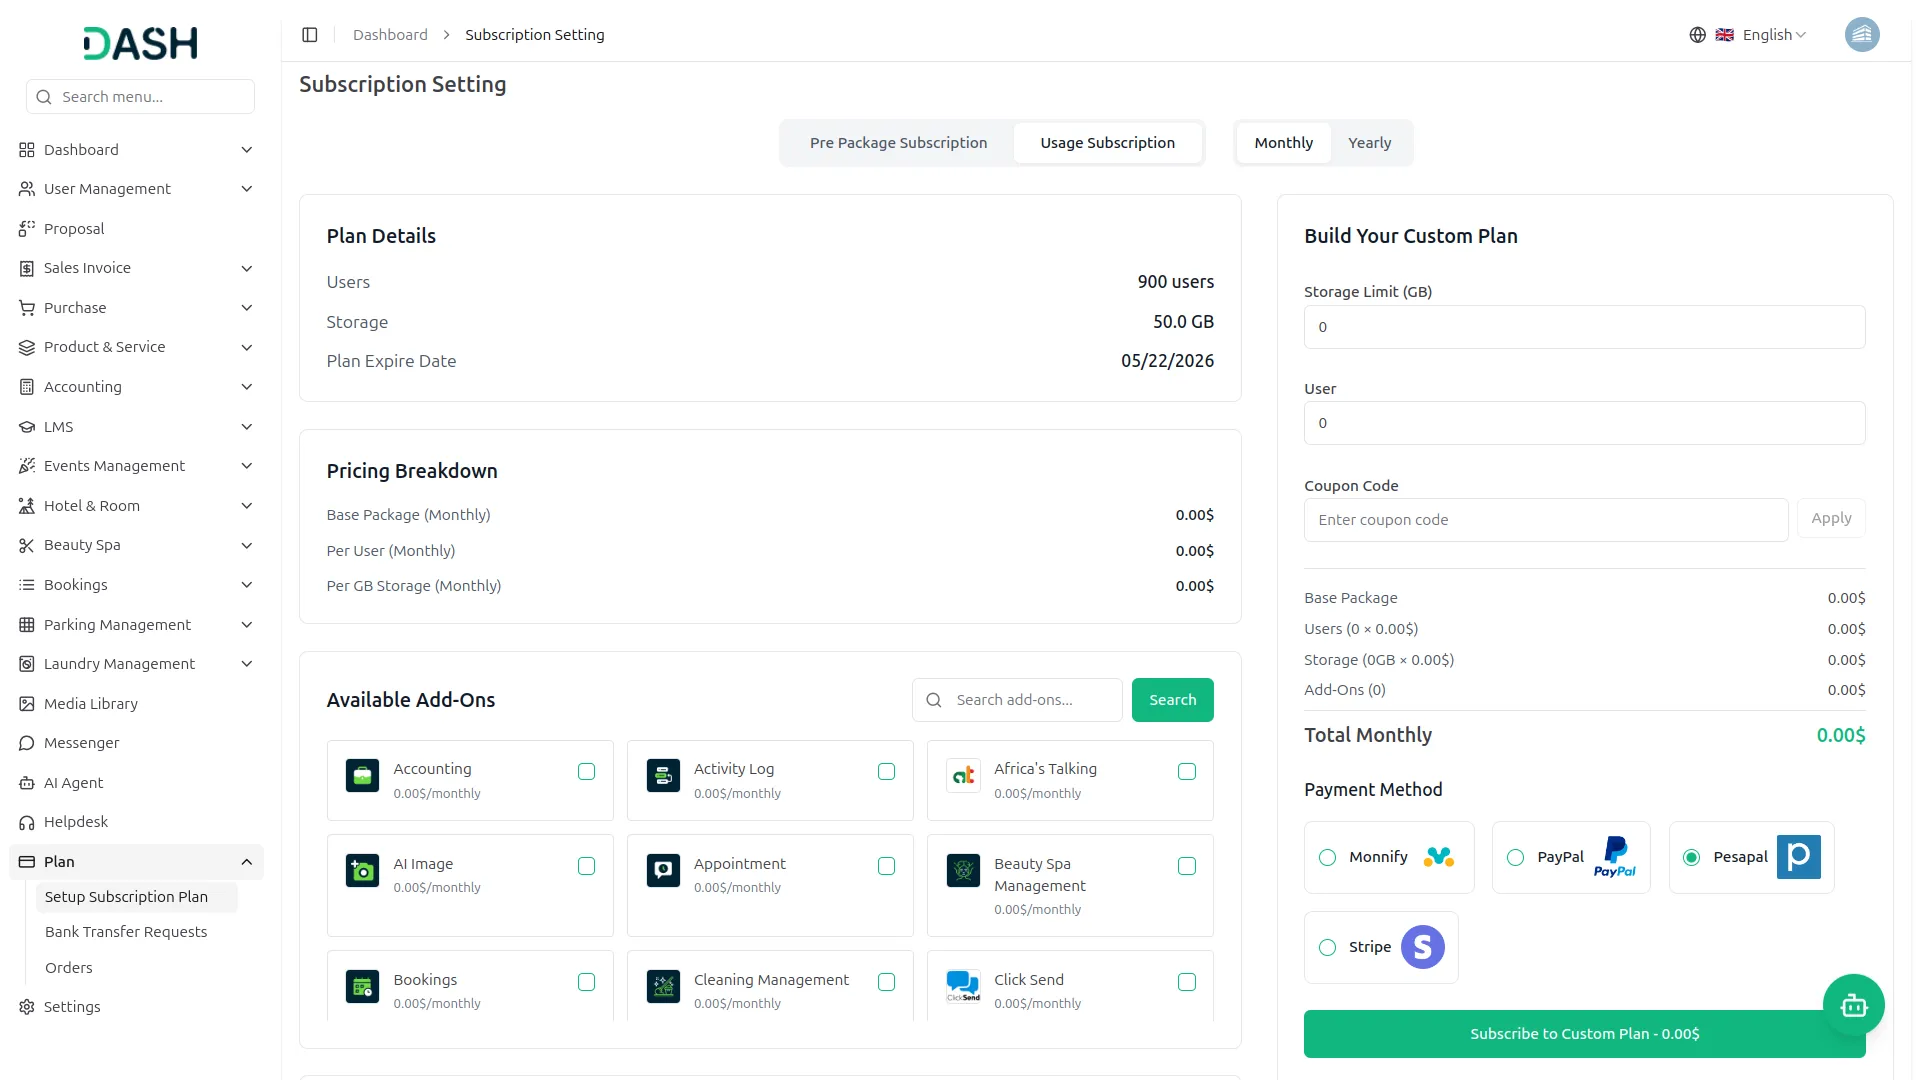1920x1080 pixels.
Task: Toggle the sidebar collapse icon
Action: click(310, 35)
